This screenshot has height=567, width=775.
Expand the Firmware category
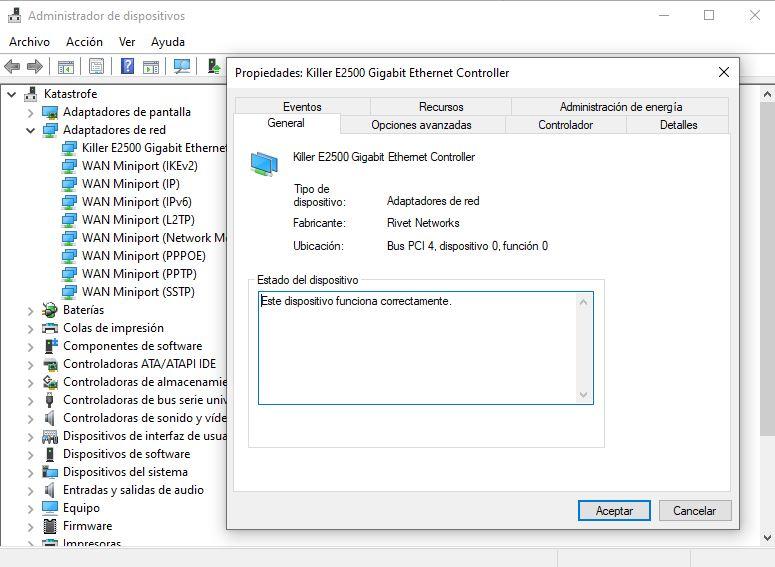coord(31,526)
